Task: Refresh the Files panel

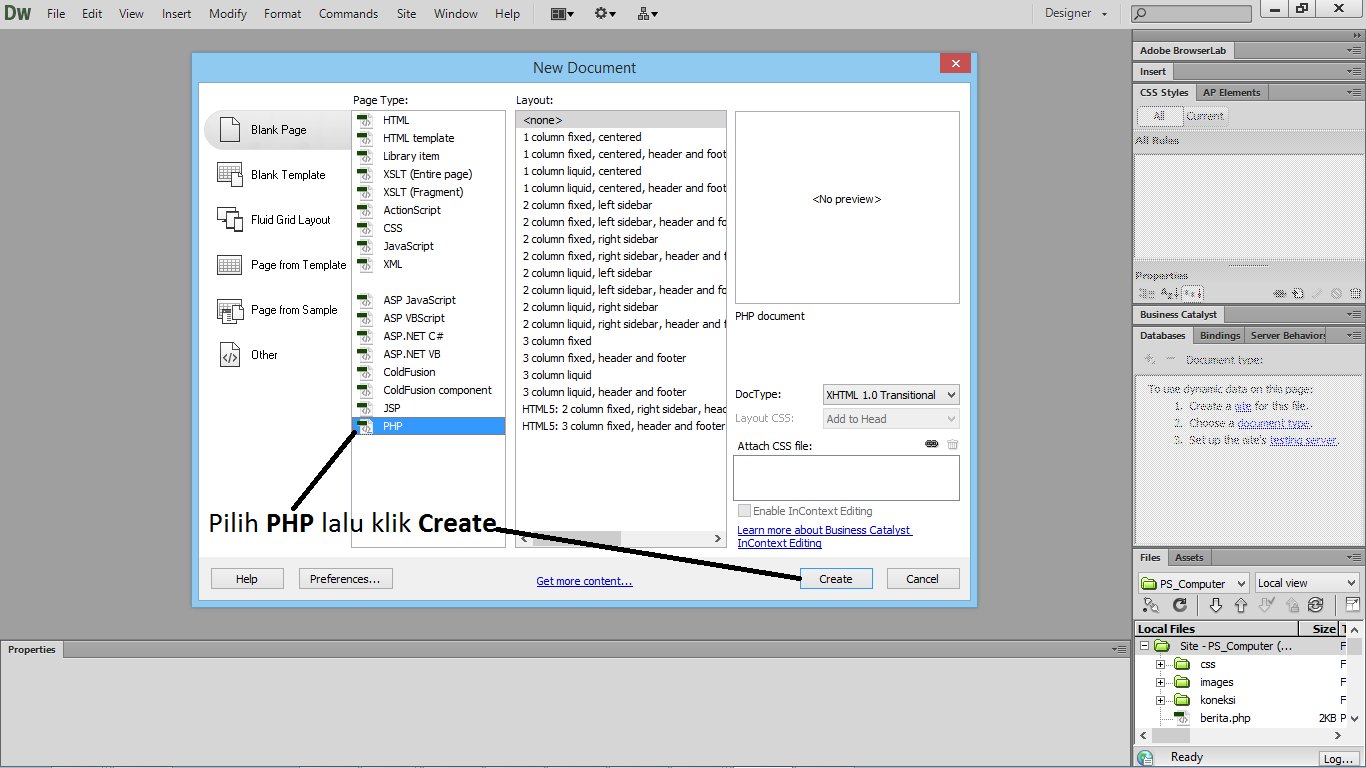Action: [x=1180, y=605]
